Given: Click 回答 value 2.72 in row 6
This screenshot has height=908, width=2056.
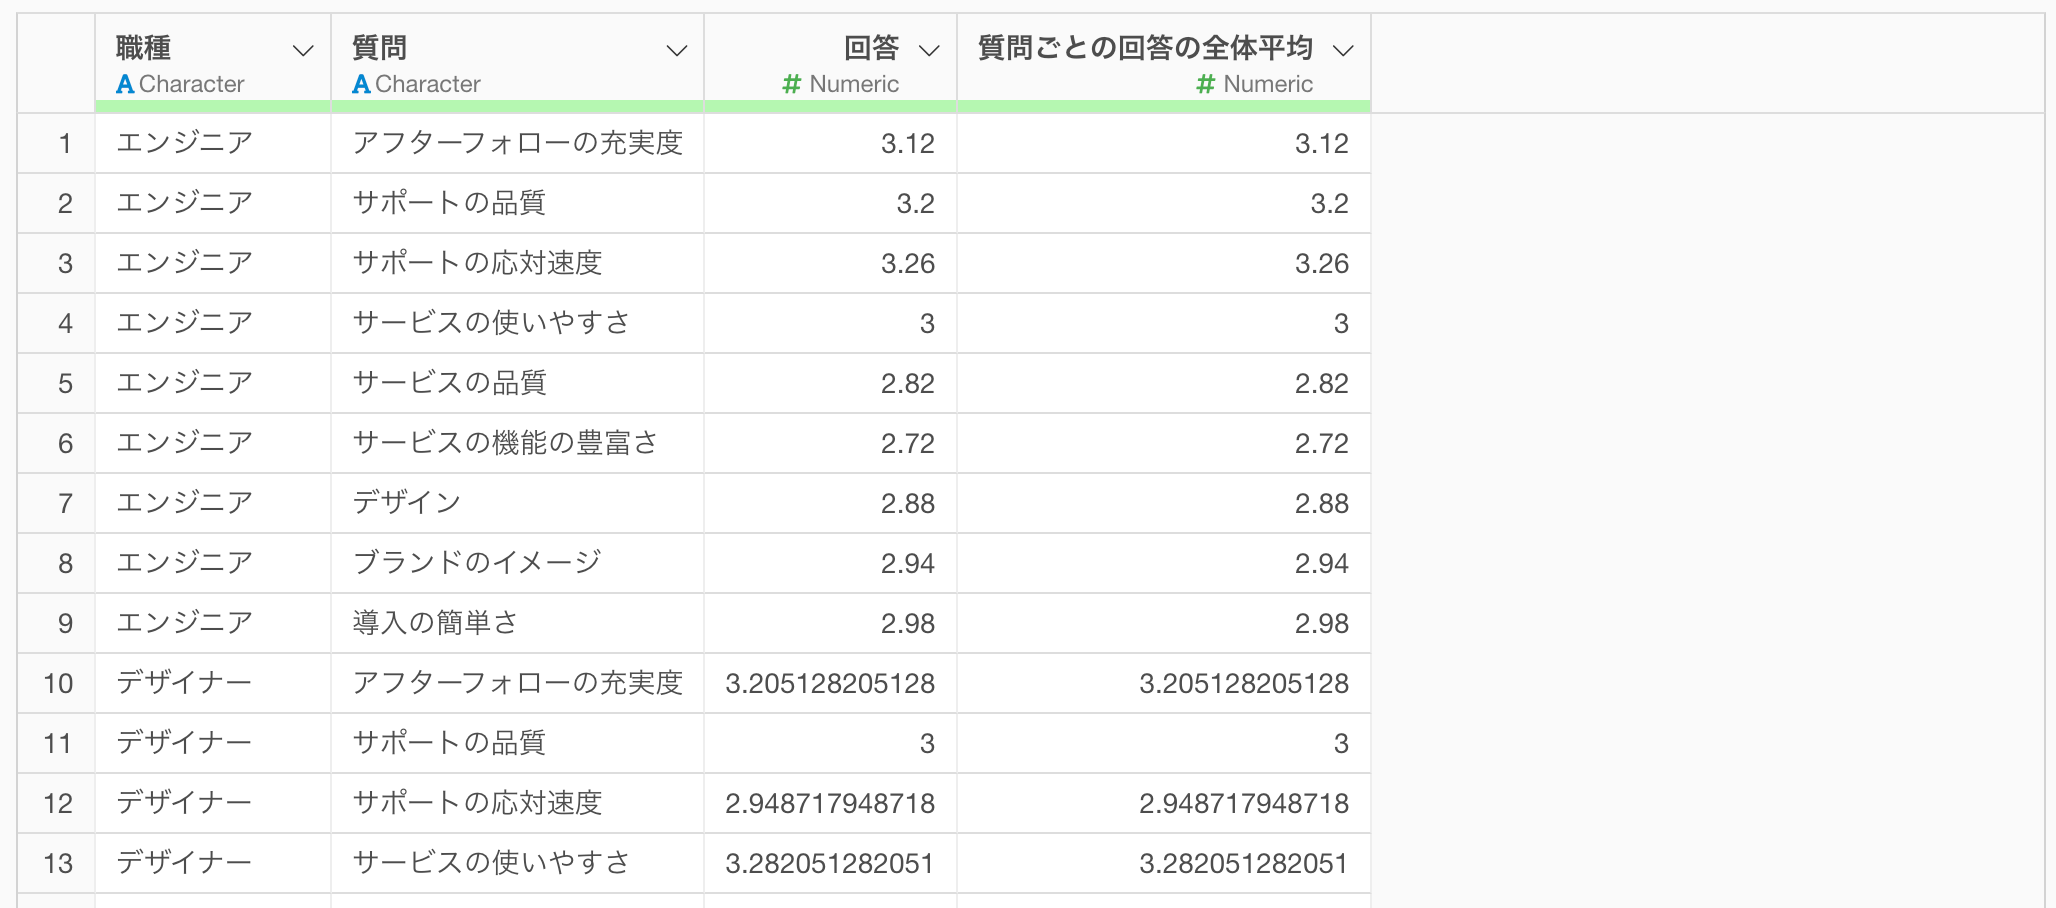Looking at the screenshot, I should [908, 443].
